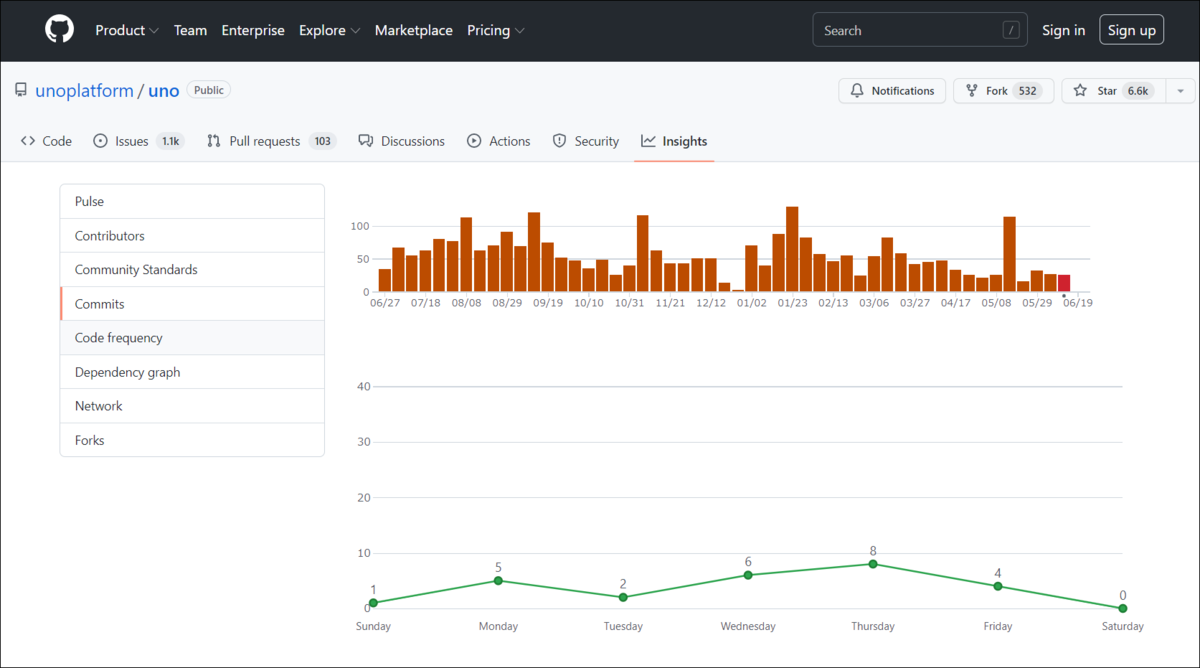Click the repository book icon beside unoplatform
The width and height of the screenshot is (1200, 668).
21,90
